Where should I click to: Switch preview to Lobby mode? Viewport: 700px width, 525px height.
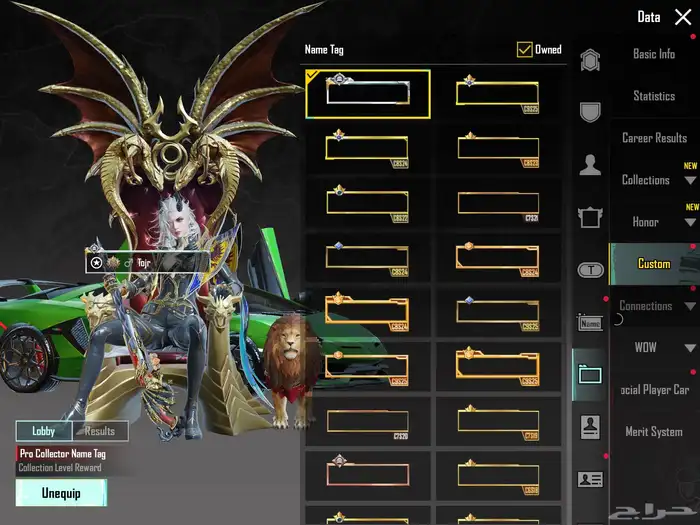point(43,431)
